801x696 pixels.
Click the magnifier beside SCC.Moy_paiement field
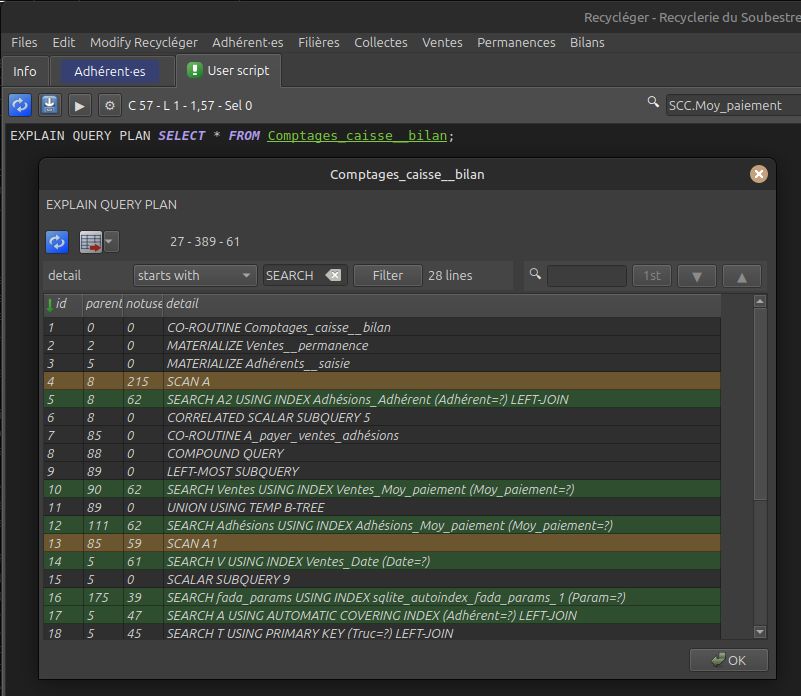click(653, 102)
